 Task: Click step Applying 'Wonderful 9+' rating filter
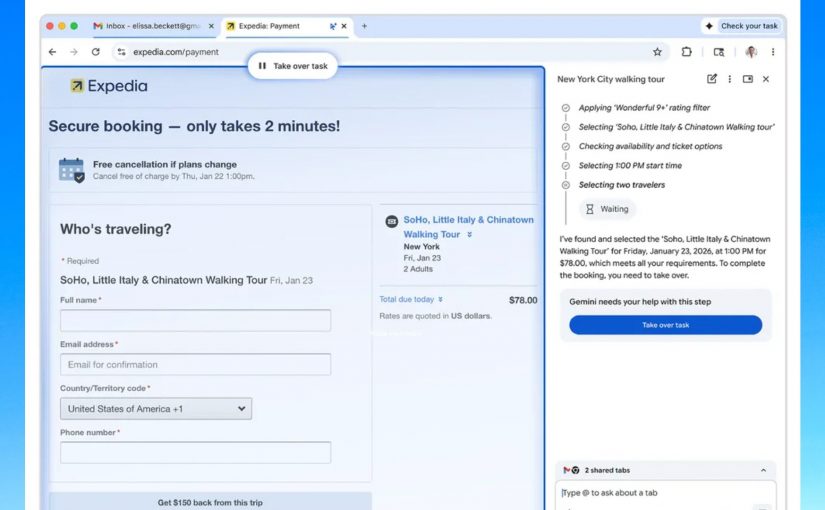(644, 108)
